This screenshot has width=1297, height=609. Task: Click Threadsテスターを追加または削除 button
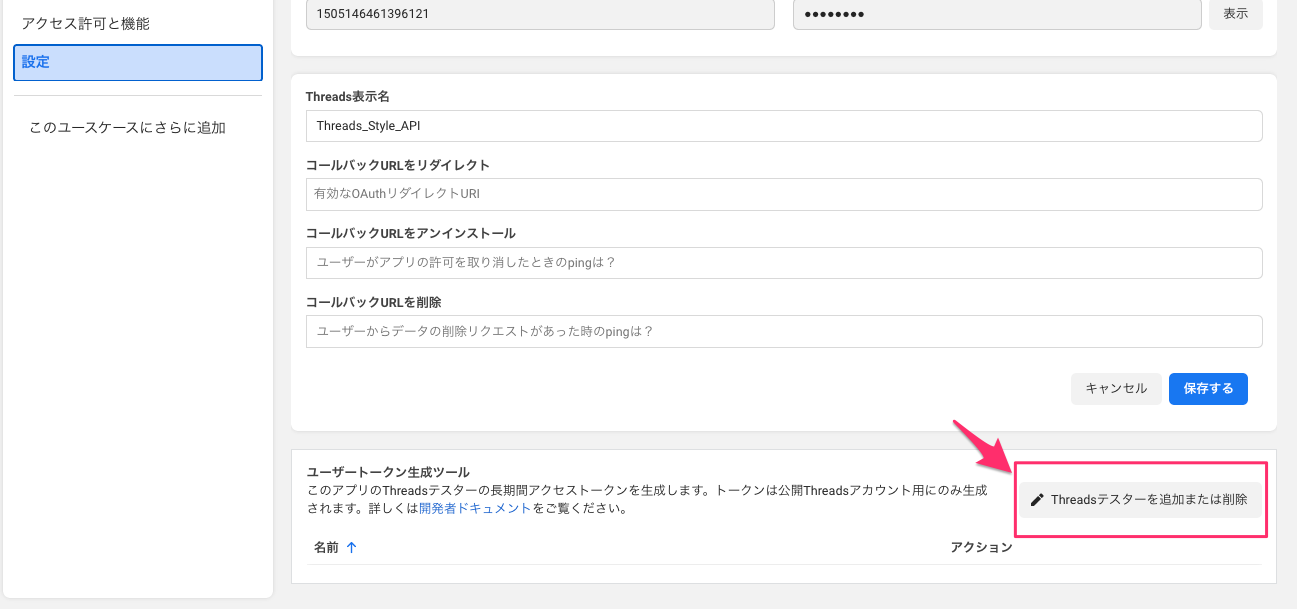(x=1141, y=500)
